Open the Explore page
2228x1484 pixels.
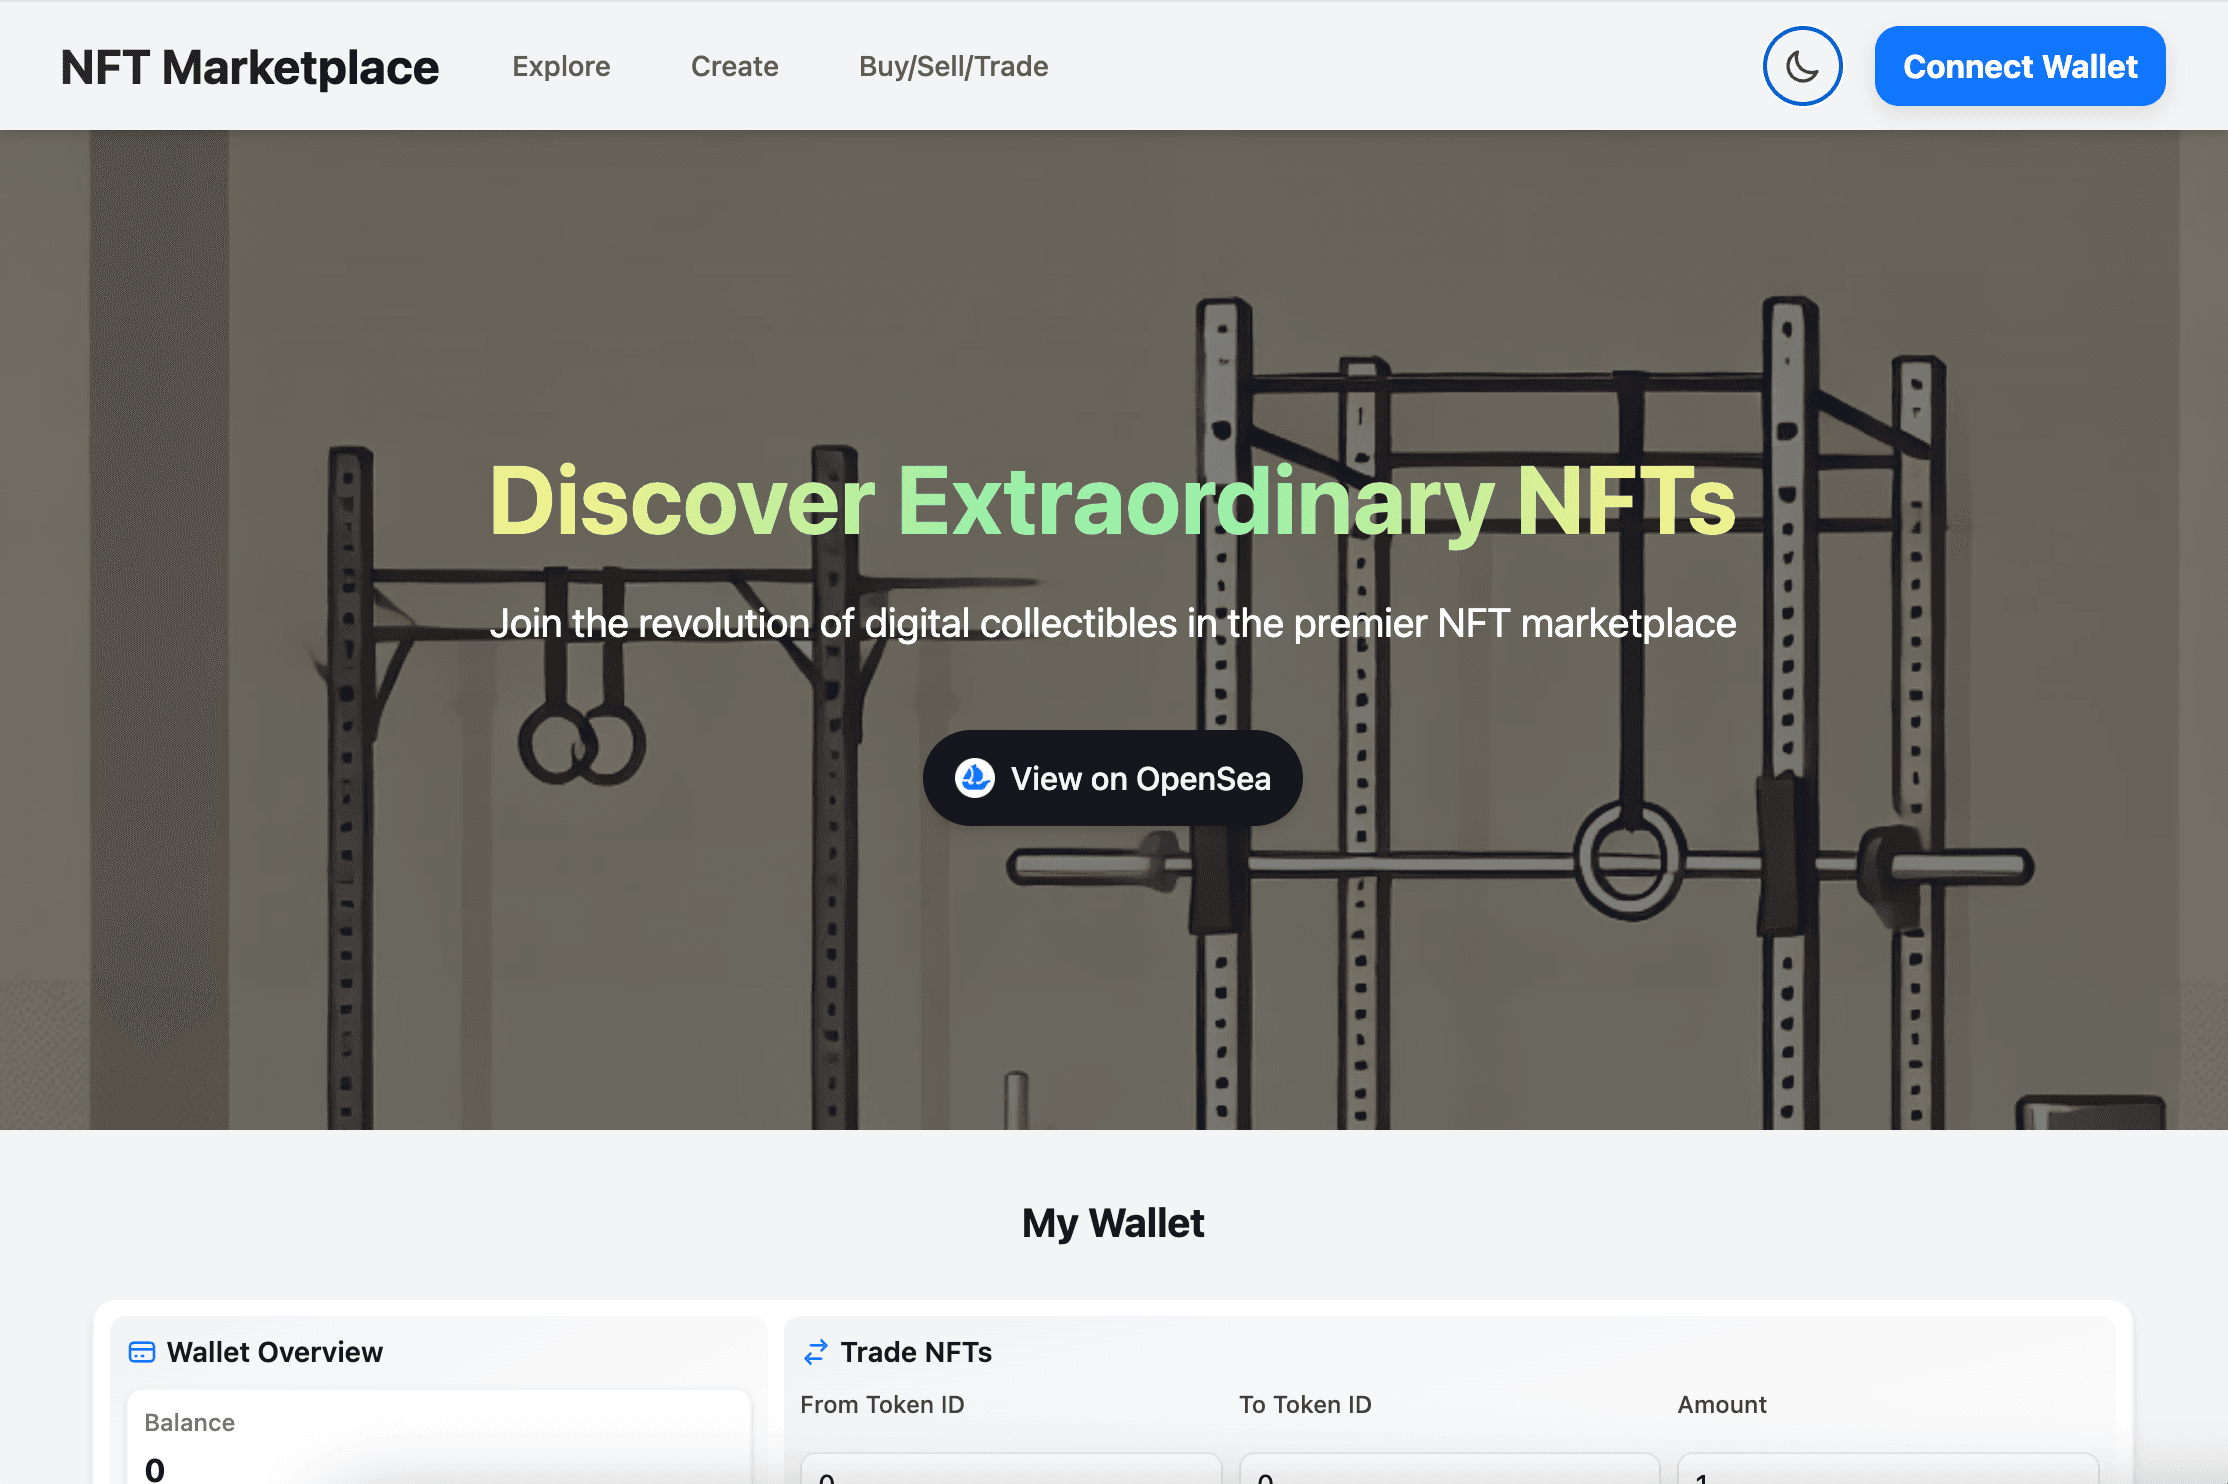coord(561,66)
